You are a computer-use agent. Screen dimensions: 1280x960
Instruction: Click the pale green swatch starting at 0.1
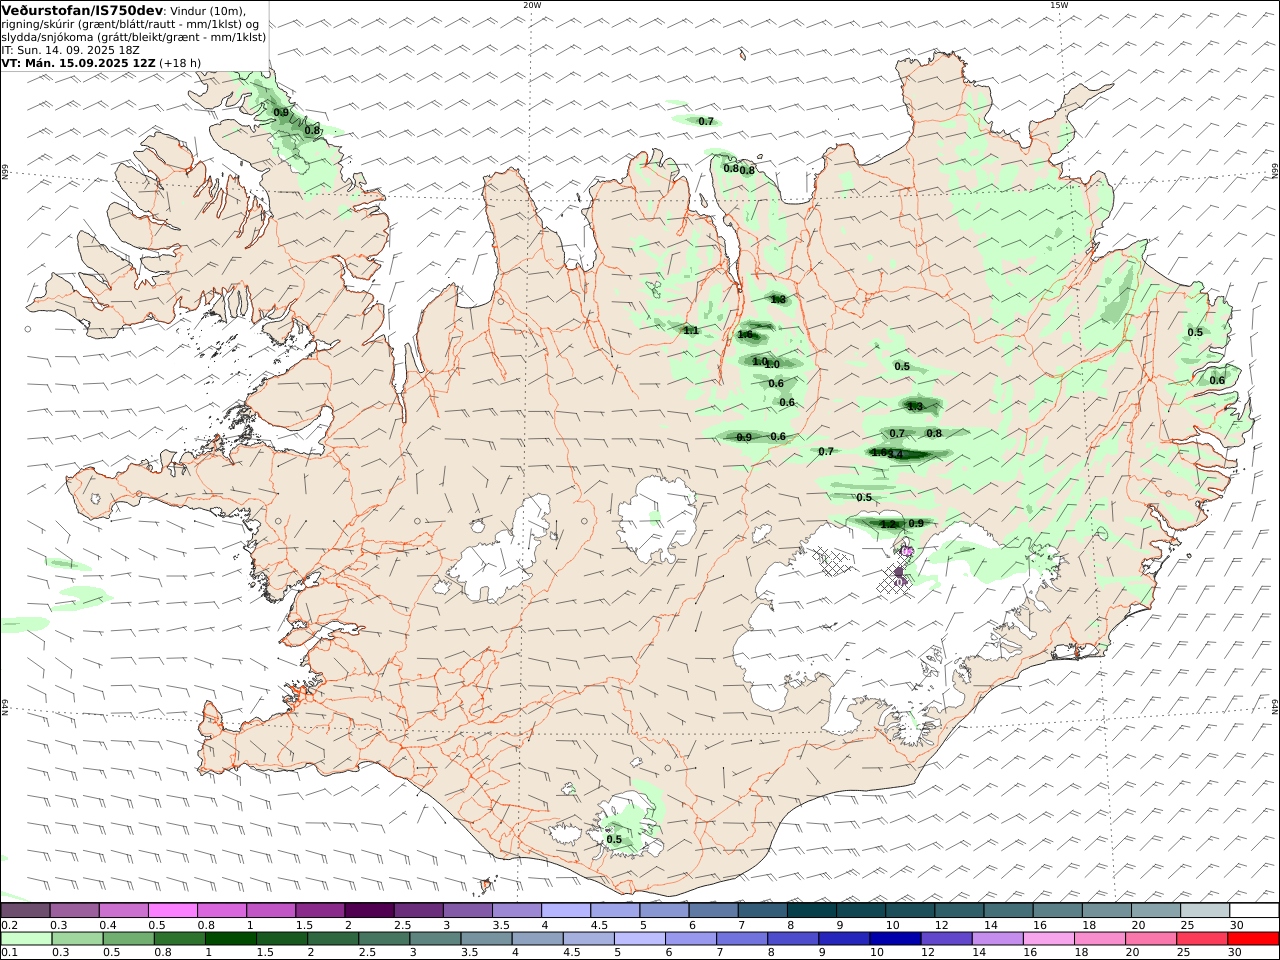(x=26, y=939)
